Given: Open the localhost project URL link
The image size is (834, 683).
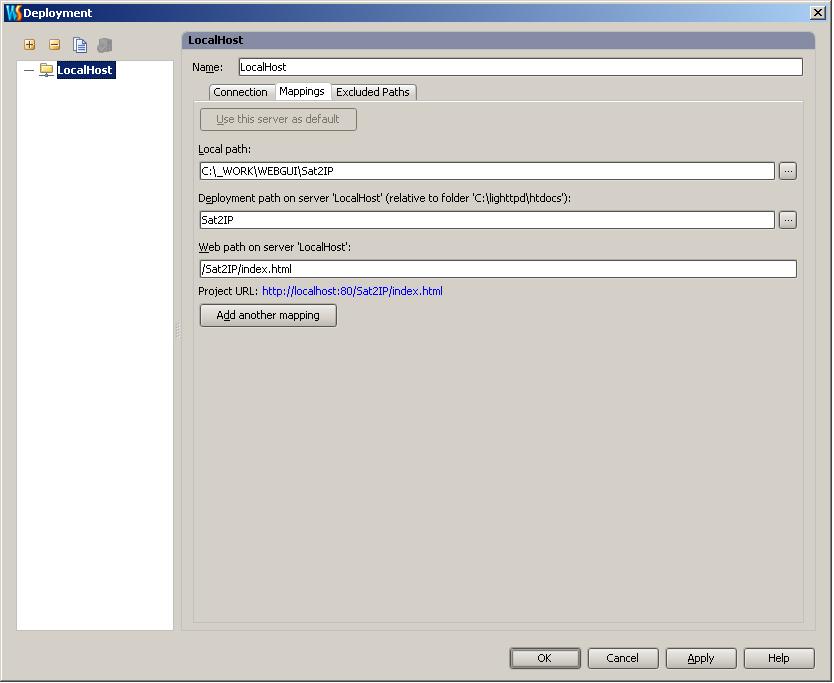Looking at the screenshot, I should click(352, 291).
